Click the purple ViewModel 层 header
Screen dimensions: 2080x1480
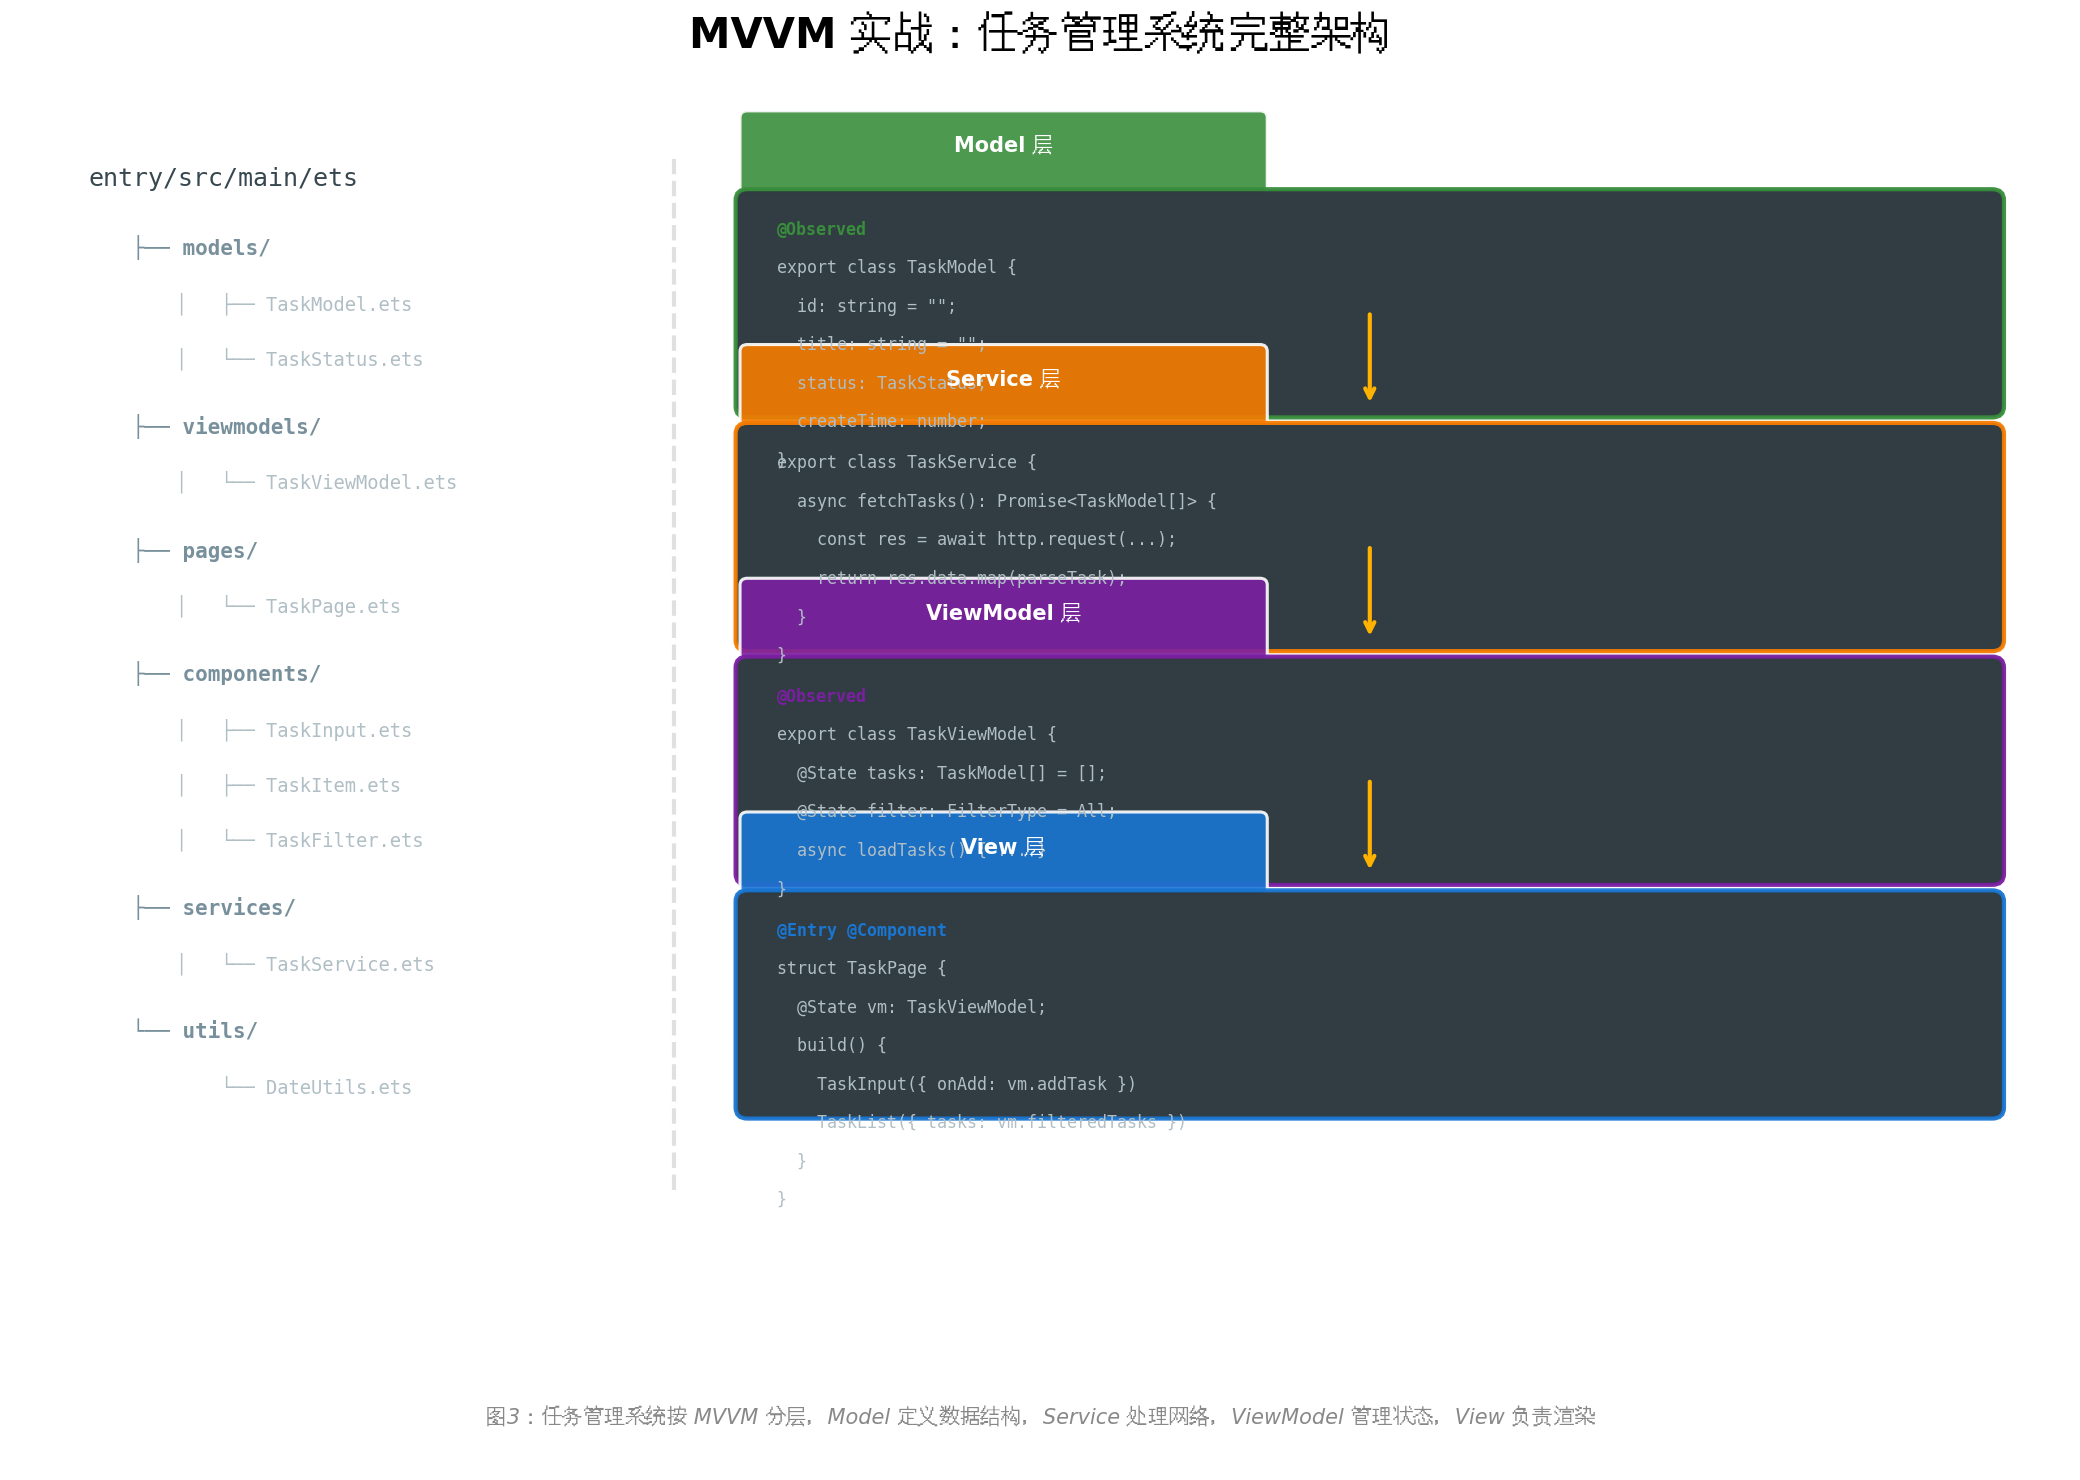[1003, 616]
